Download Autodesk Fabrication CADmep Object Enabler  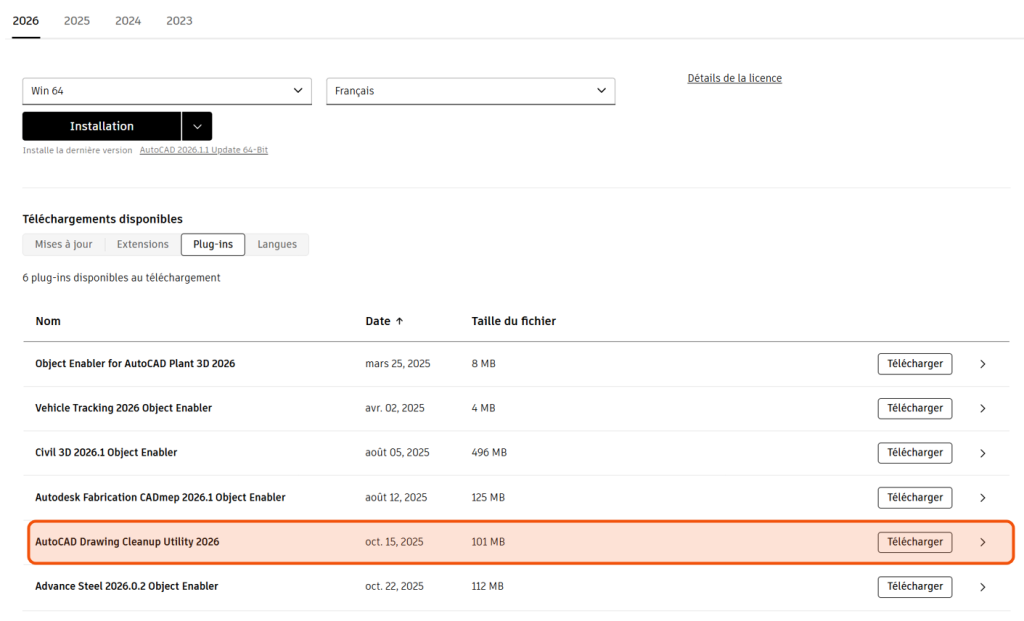coord(914,498)
